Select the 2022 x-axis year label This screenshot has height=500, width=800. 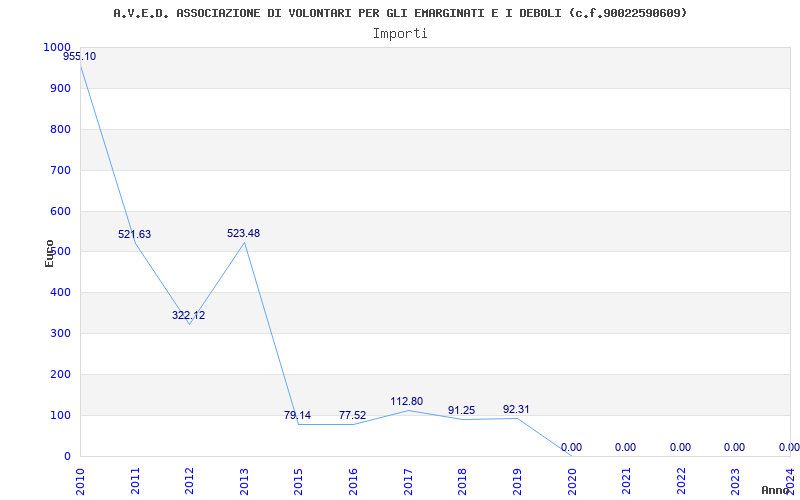click(681, 478)
